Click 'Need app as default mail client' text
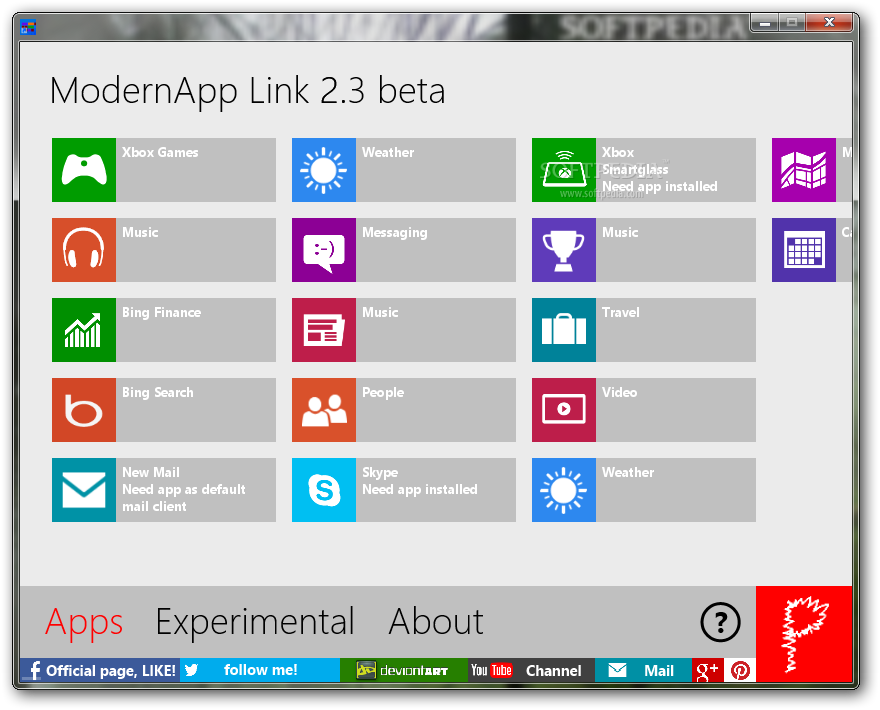Image resolution: width=880 pixels, height=710 pixels. click(184, 498)
